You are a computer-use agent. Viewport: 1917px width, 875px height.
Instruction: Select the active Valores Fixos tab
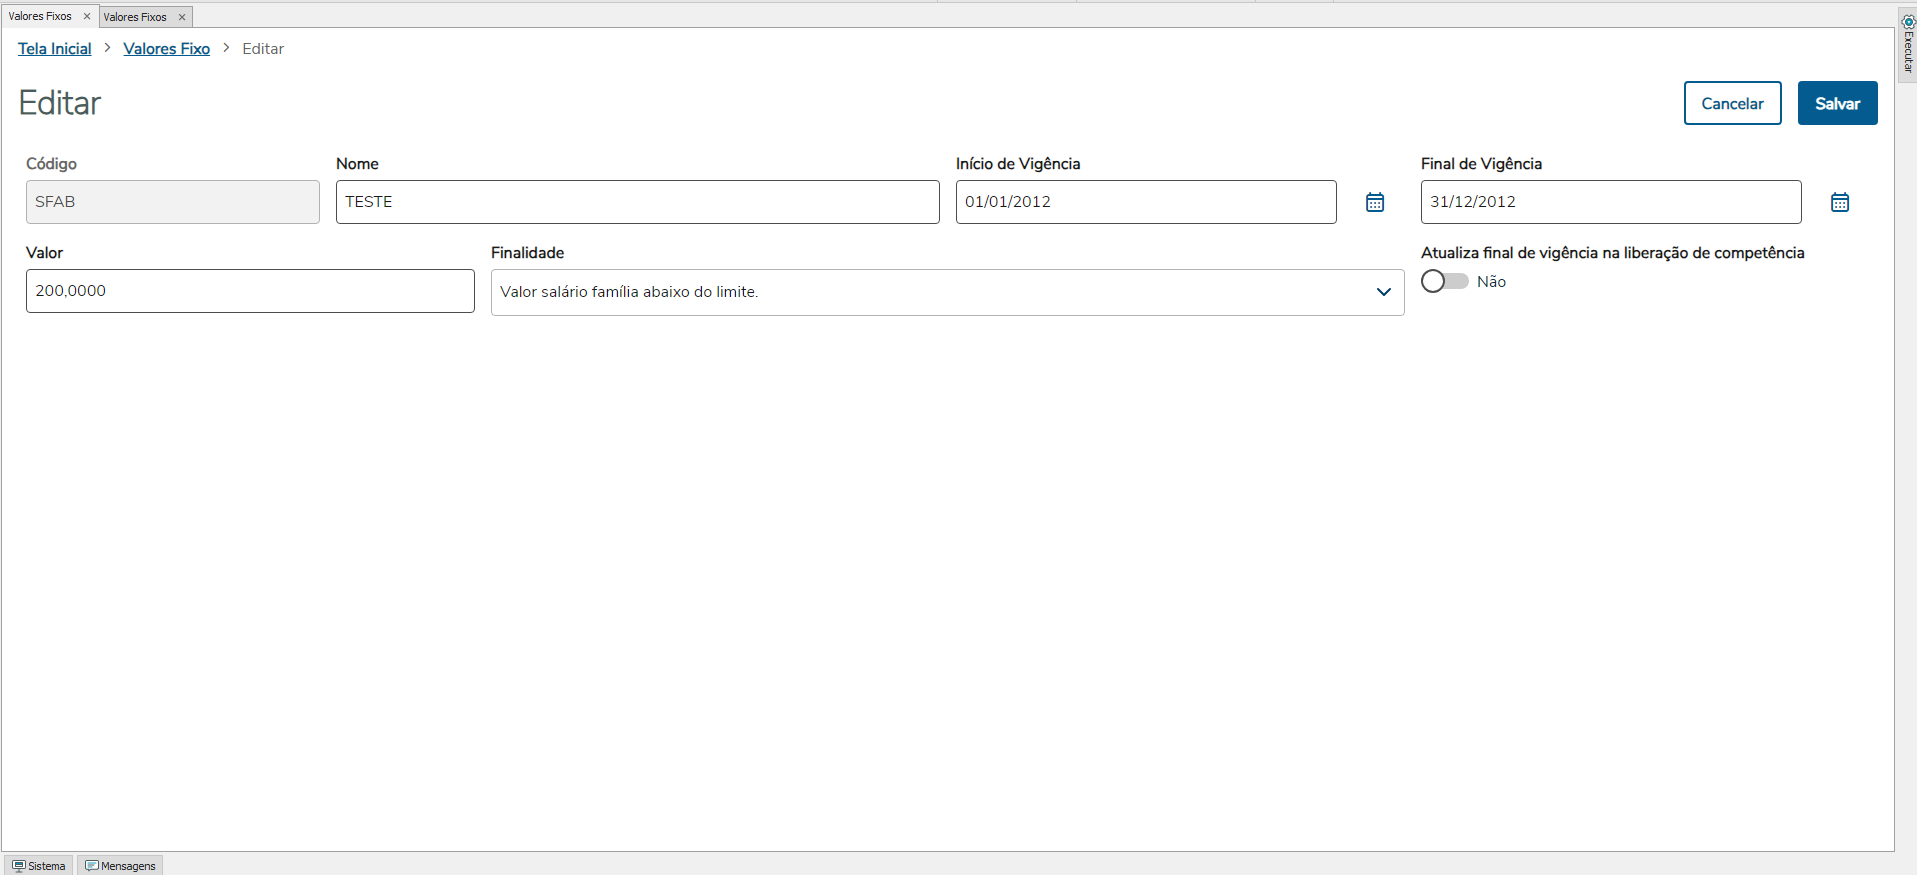[40, 16]
